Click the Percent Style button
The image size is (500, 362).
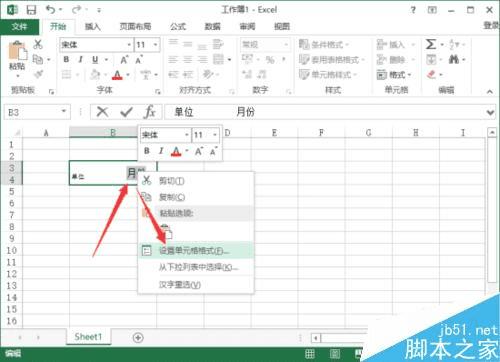pos(270,60)
